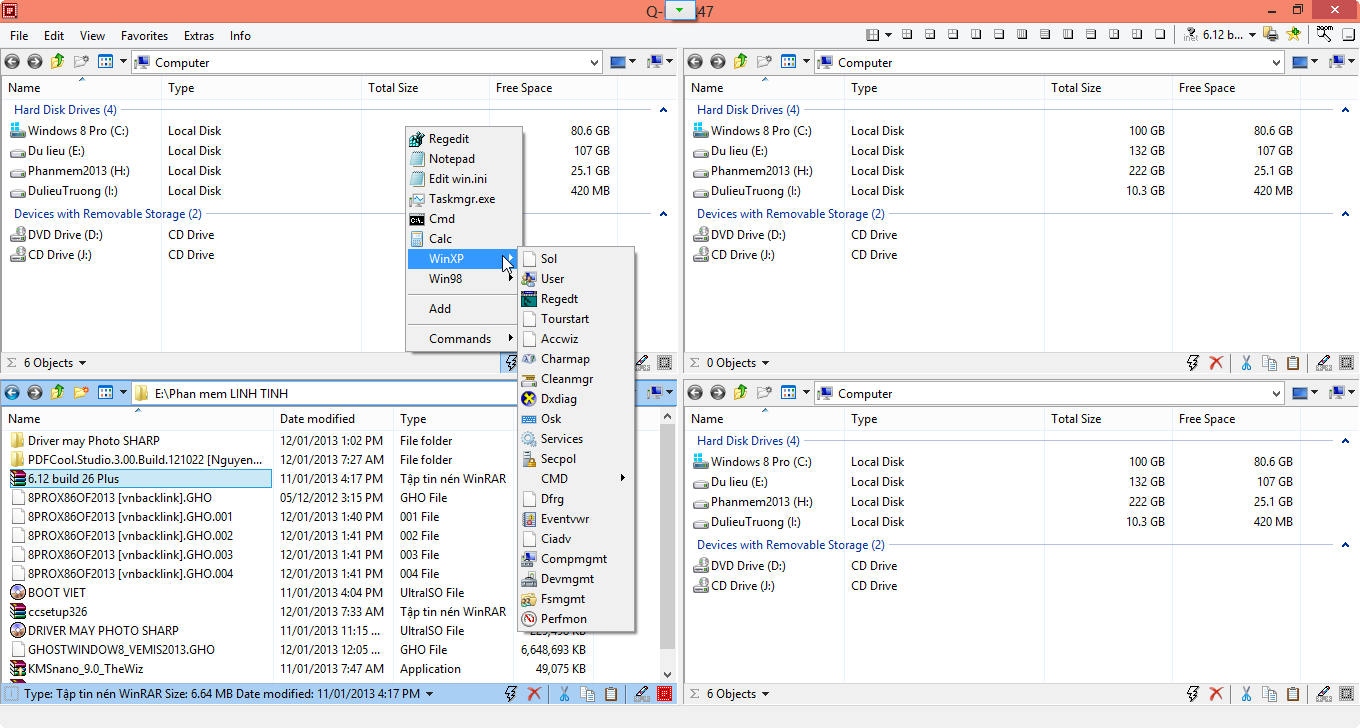Select Windows 8 Pro (C:) in top-left pane
The width and height of the screenshot is (1360, 728).
[x=78, y=131]
